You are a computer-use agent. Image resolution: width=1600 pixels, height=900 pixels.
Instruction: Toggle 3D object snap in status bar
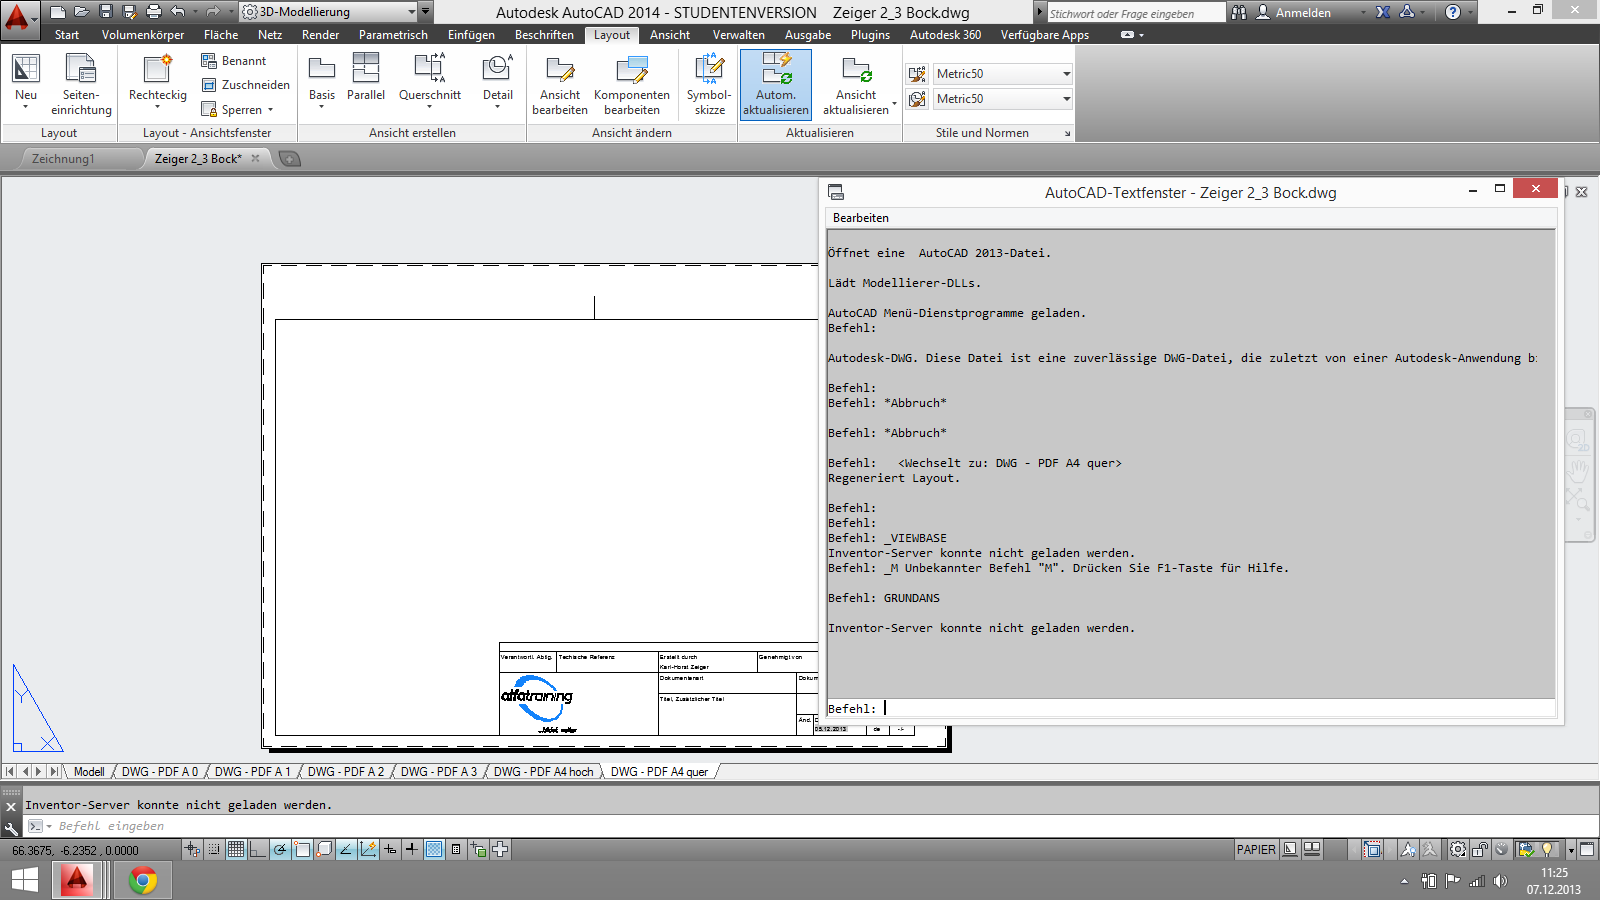click(324, 850)
